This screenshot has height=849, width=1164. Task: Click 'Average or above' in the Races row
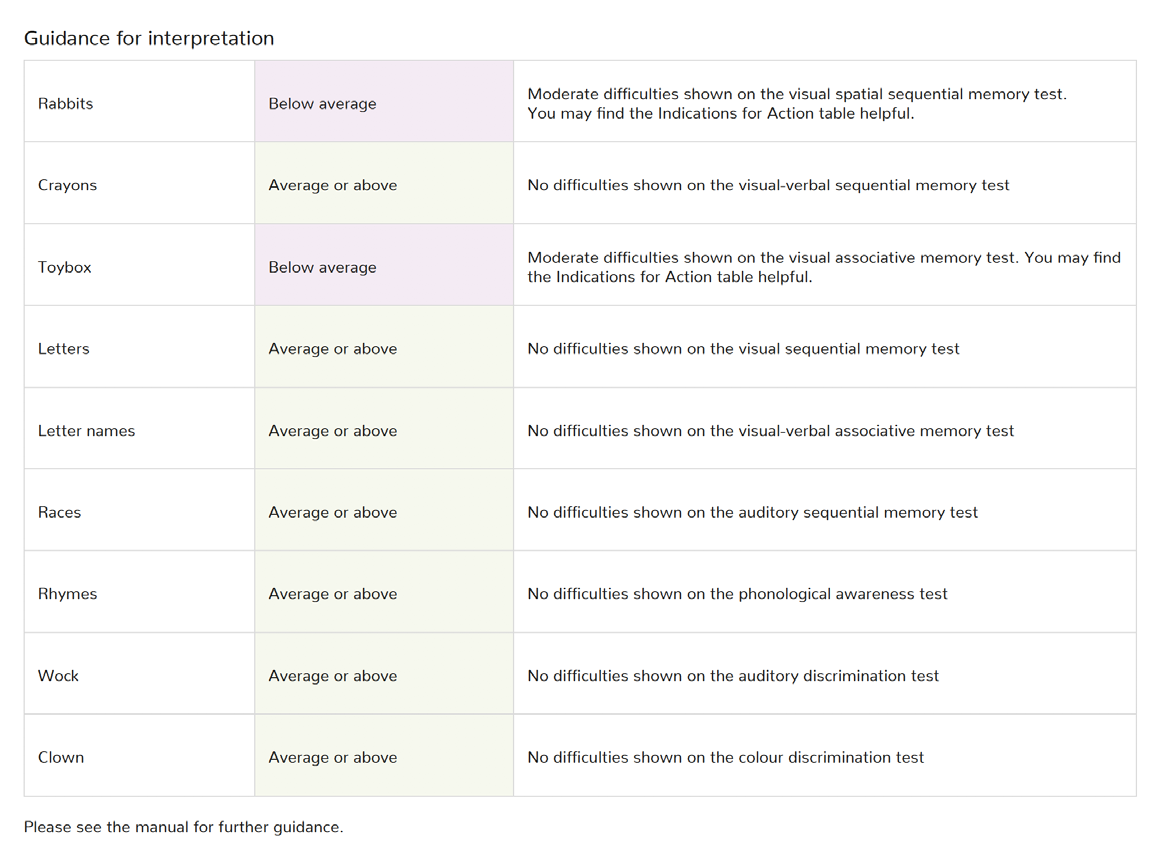coord(333,513)
